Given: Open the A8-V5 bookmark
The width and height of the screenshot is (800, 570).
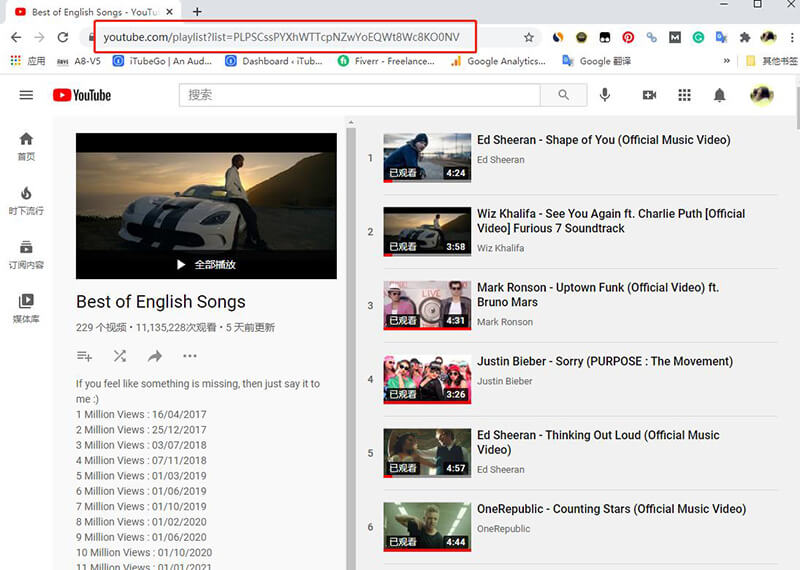Looking at the screenshot, I should coord(79,61).
